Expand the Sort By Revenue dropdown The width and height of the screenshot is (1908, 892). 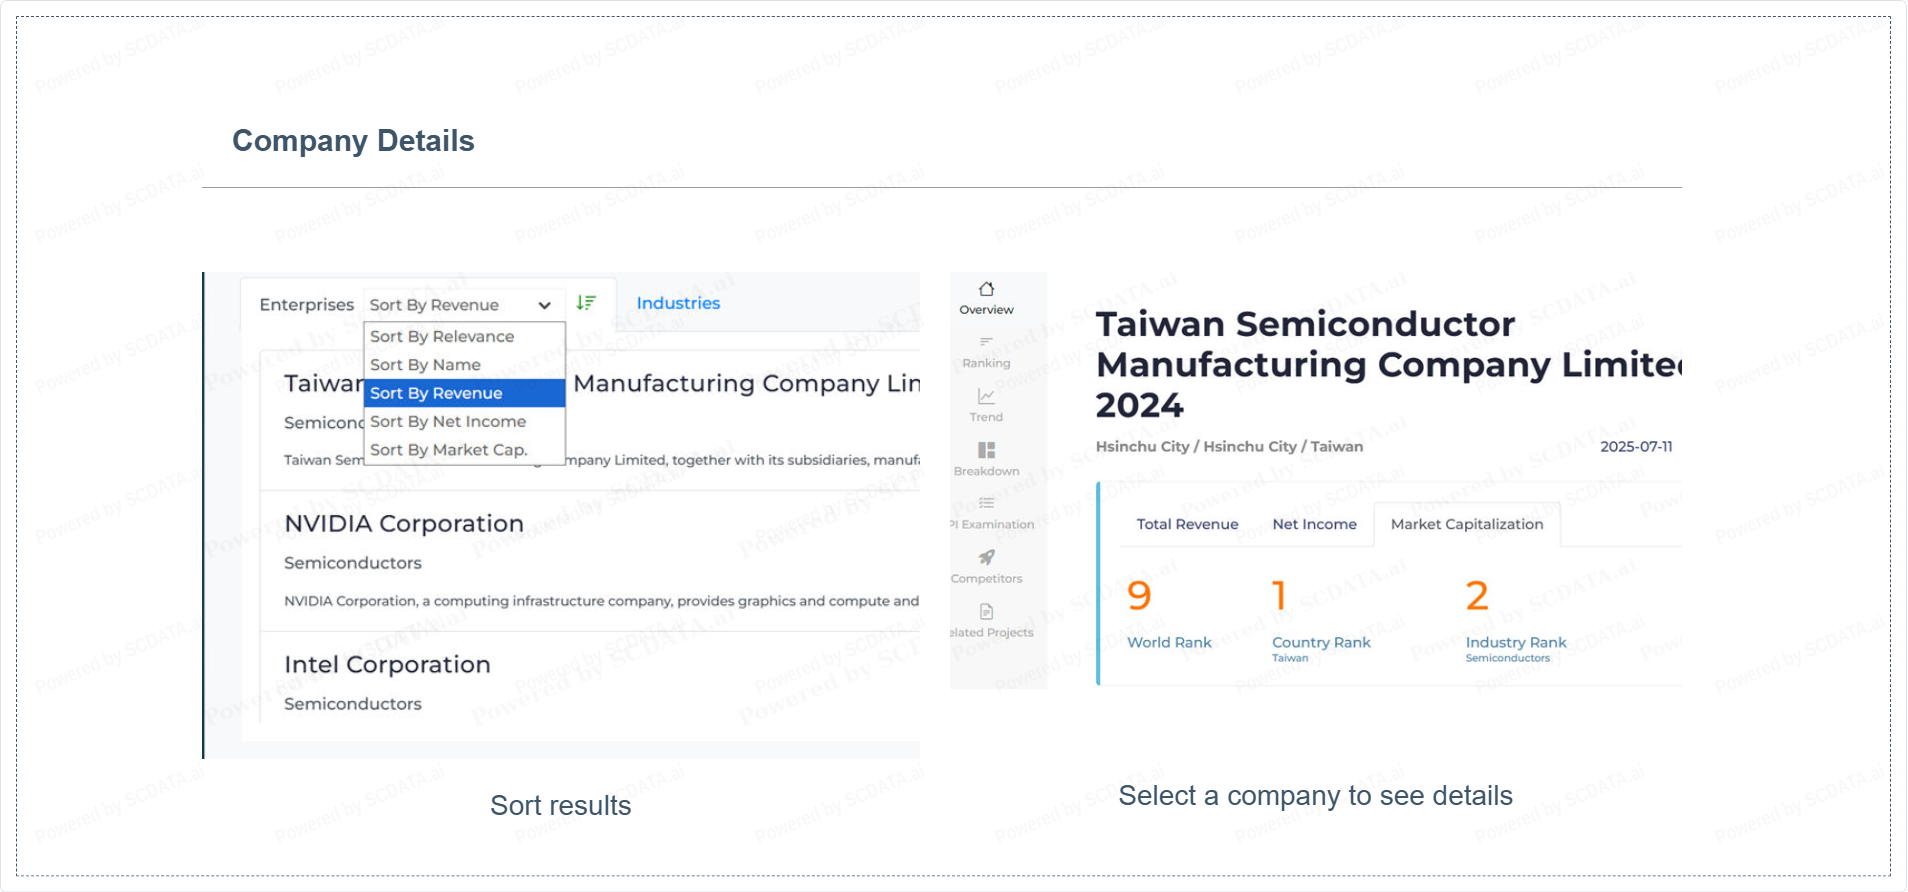point(460,305)
